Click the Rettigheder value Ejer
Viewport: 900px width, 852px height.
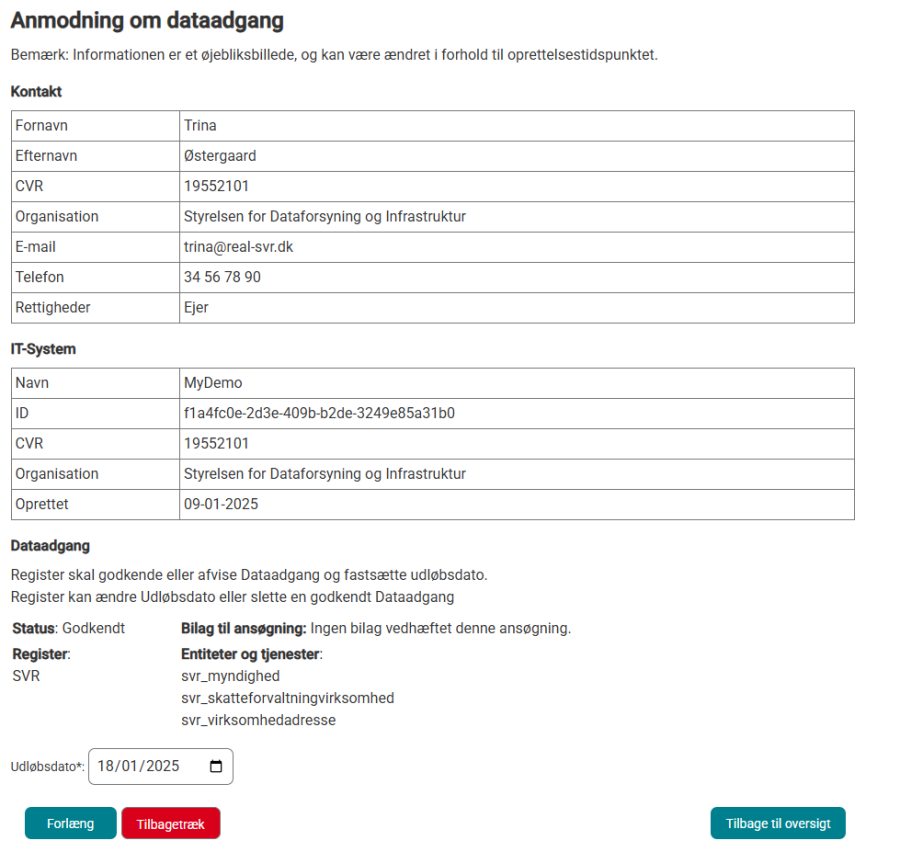pos(196,307)
